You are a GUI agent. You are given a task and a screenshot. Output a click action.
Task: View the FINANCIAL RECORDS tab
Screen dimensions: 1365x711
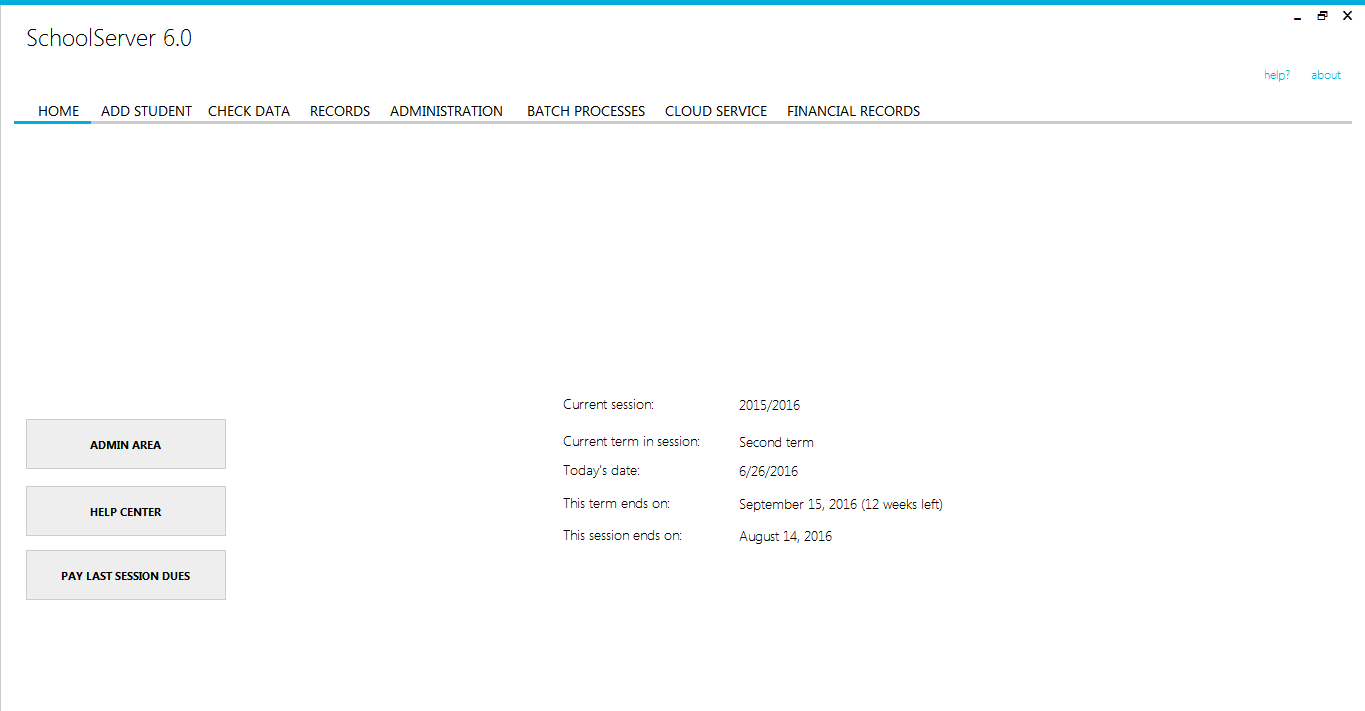pyautogui.click(x=853, y=111)
